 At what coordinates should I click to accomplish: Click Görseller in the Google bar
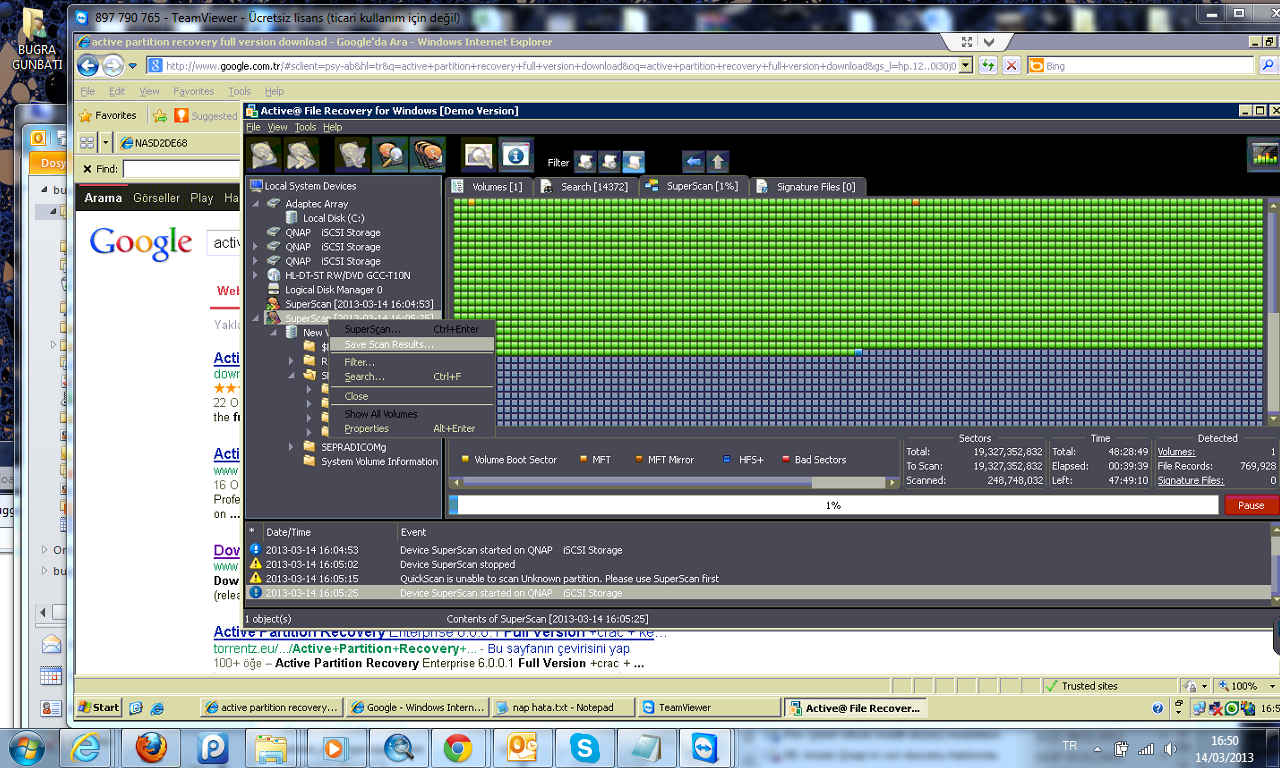coord(157,198)
